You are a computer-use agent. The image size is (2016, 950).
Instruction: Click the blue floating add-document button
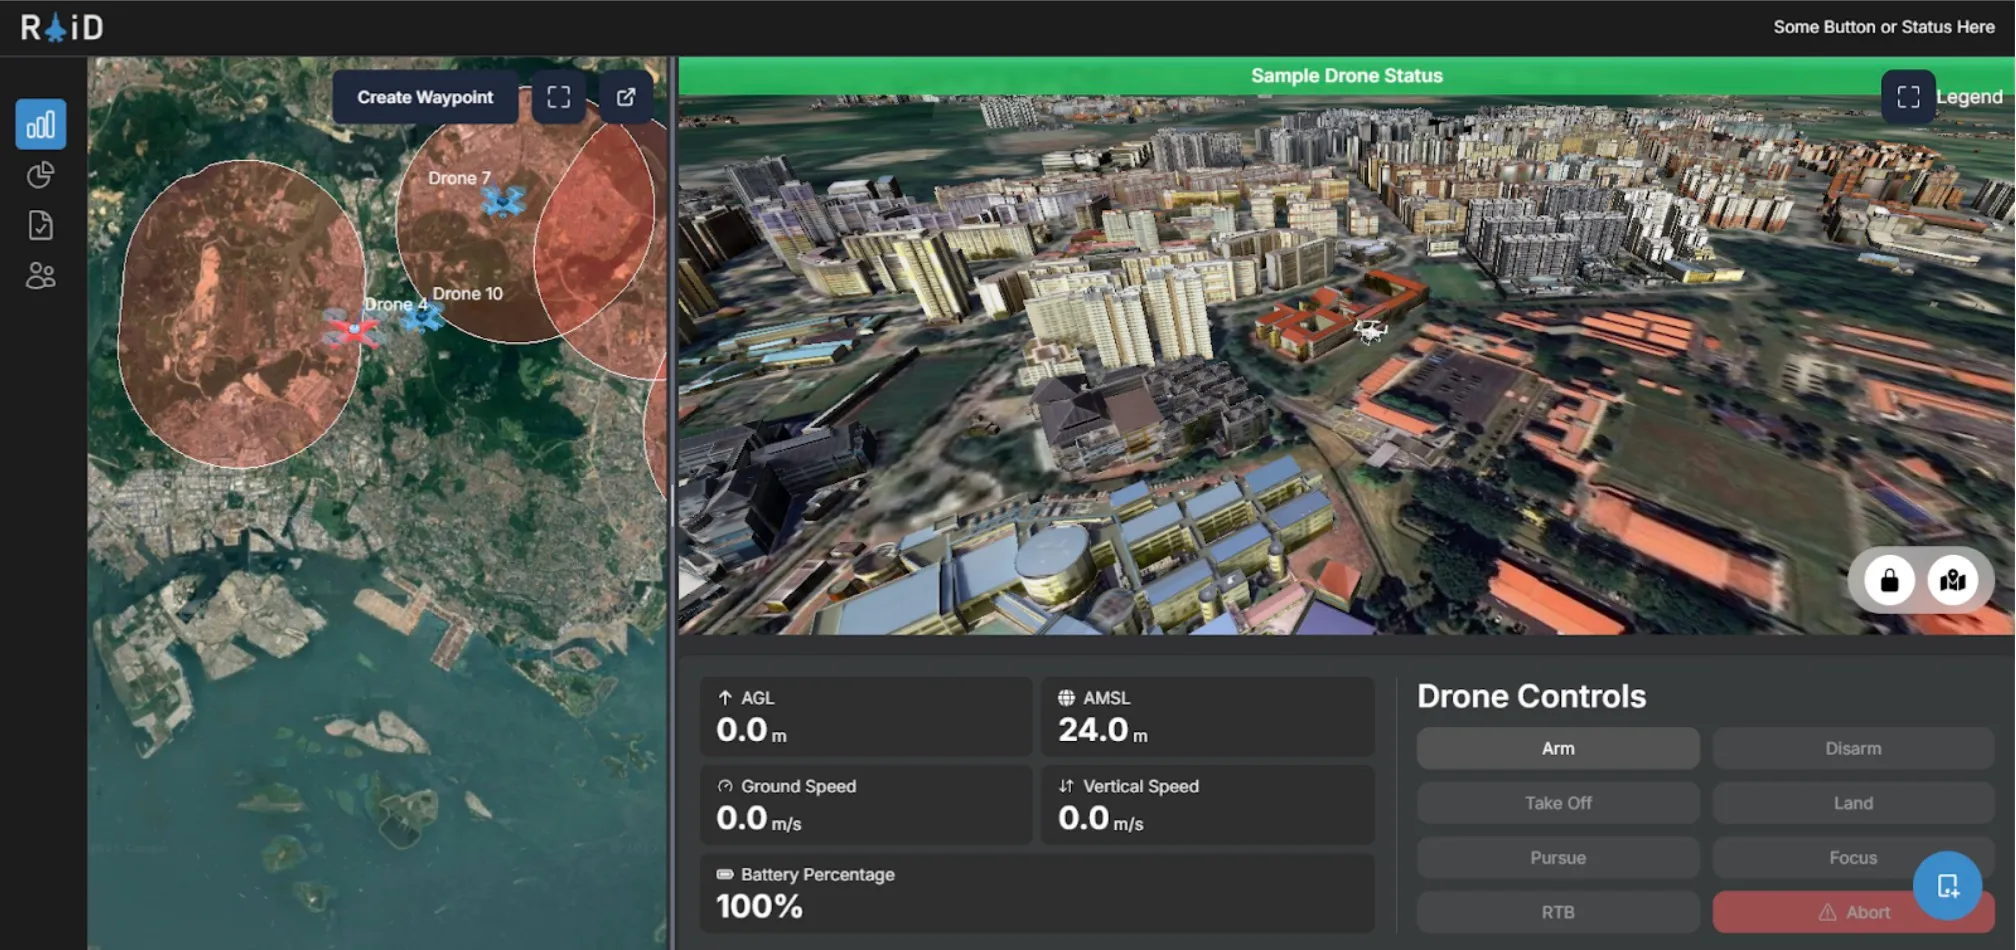[x=1947, y=885]
